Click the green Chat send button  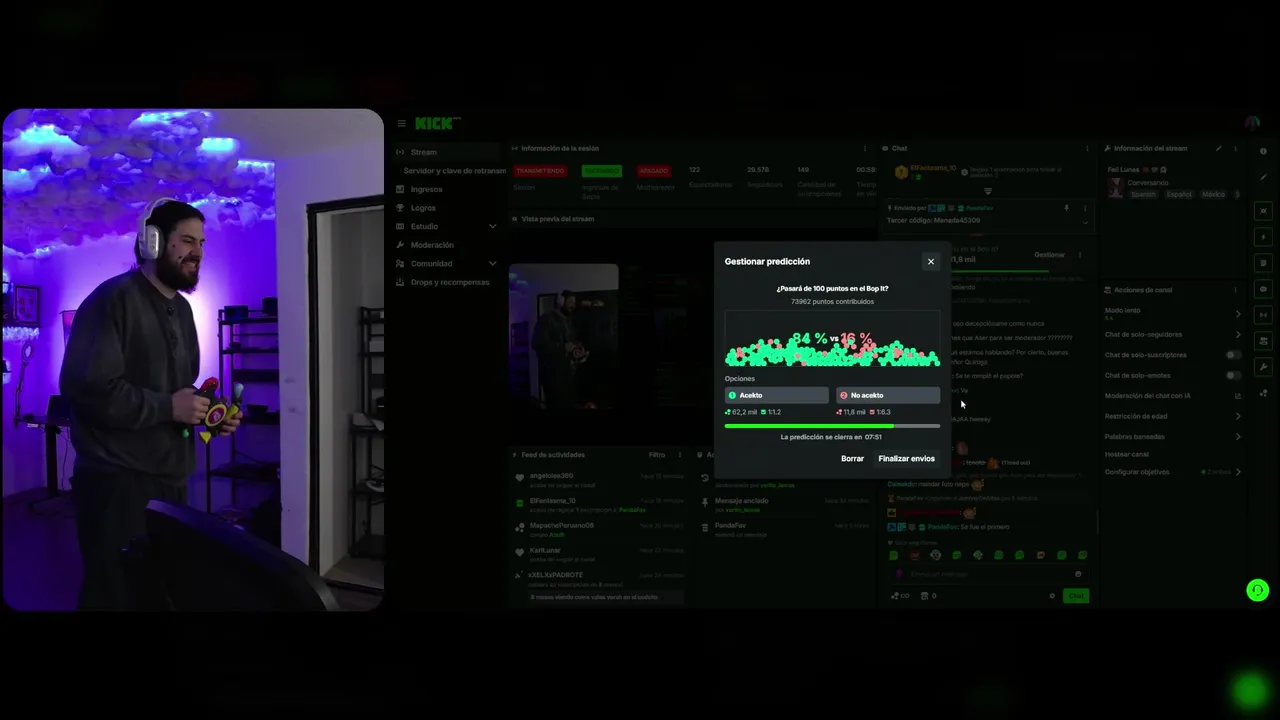tap(1076, 596)
